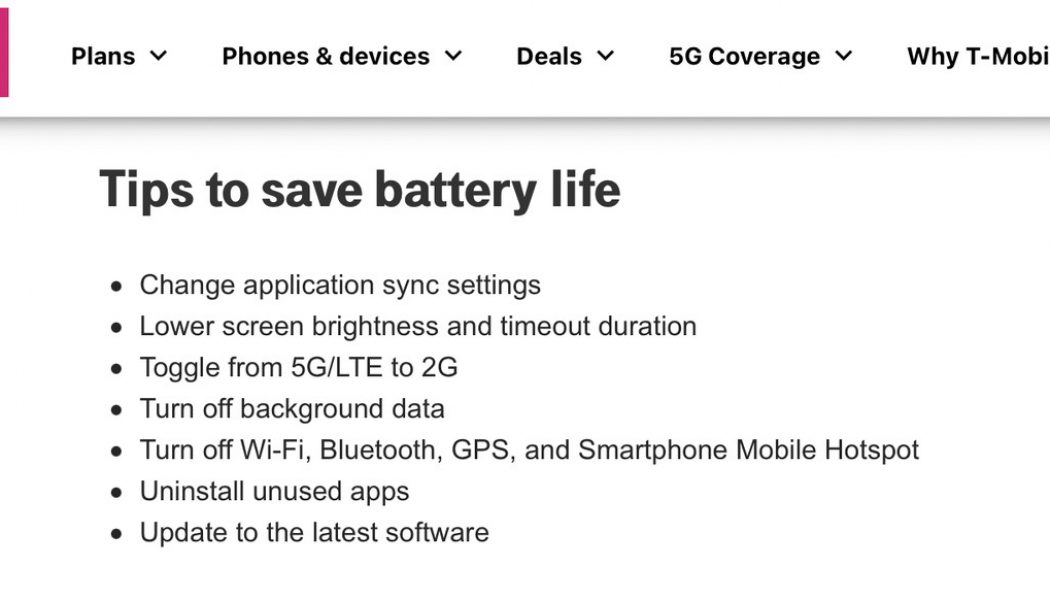The height and width of the screenshot is (600, 1050).
Task: Expand the Deals dropdown arrow
Action: pyautogui.click(x=603, y=57)
